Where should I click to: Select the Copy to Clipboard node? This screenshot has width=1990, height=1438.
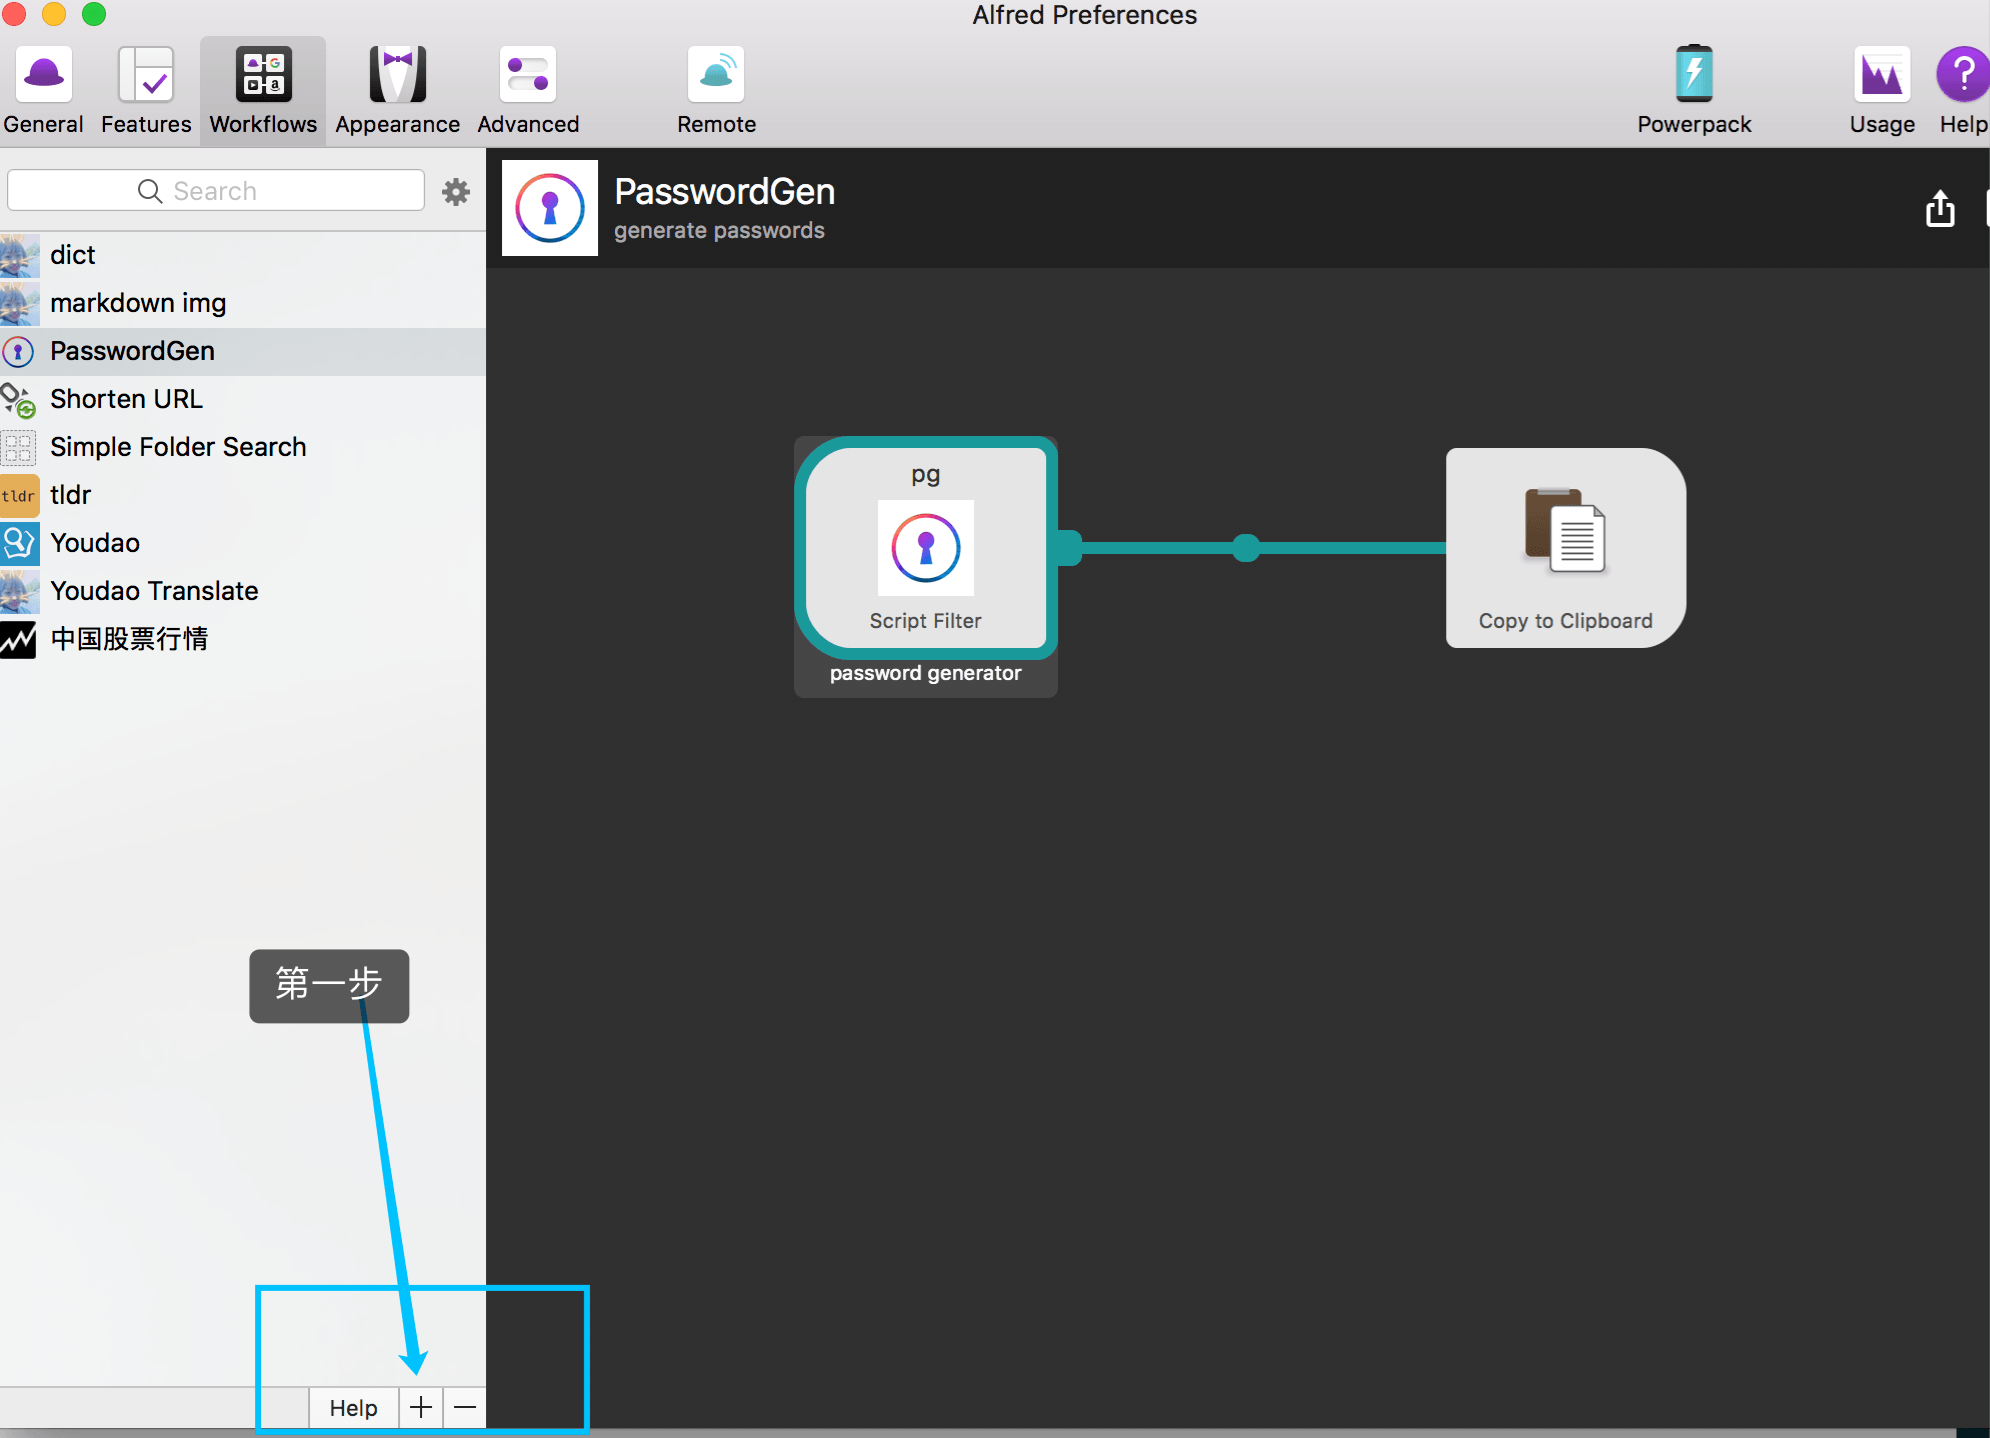(x=1565, y=548)
